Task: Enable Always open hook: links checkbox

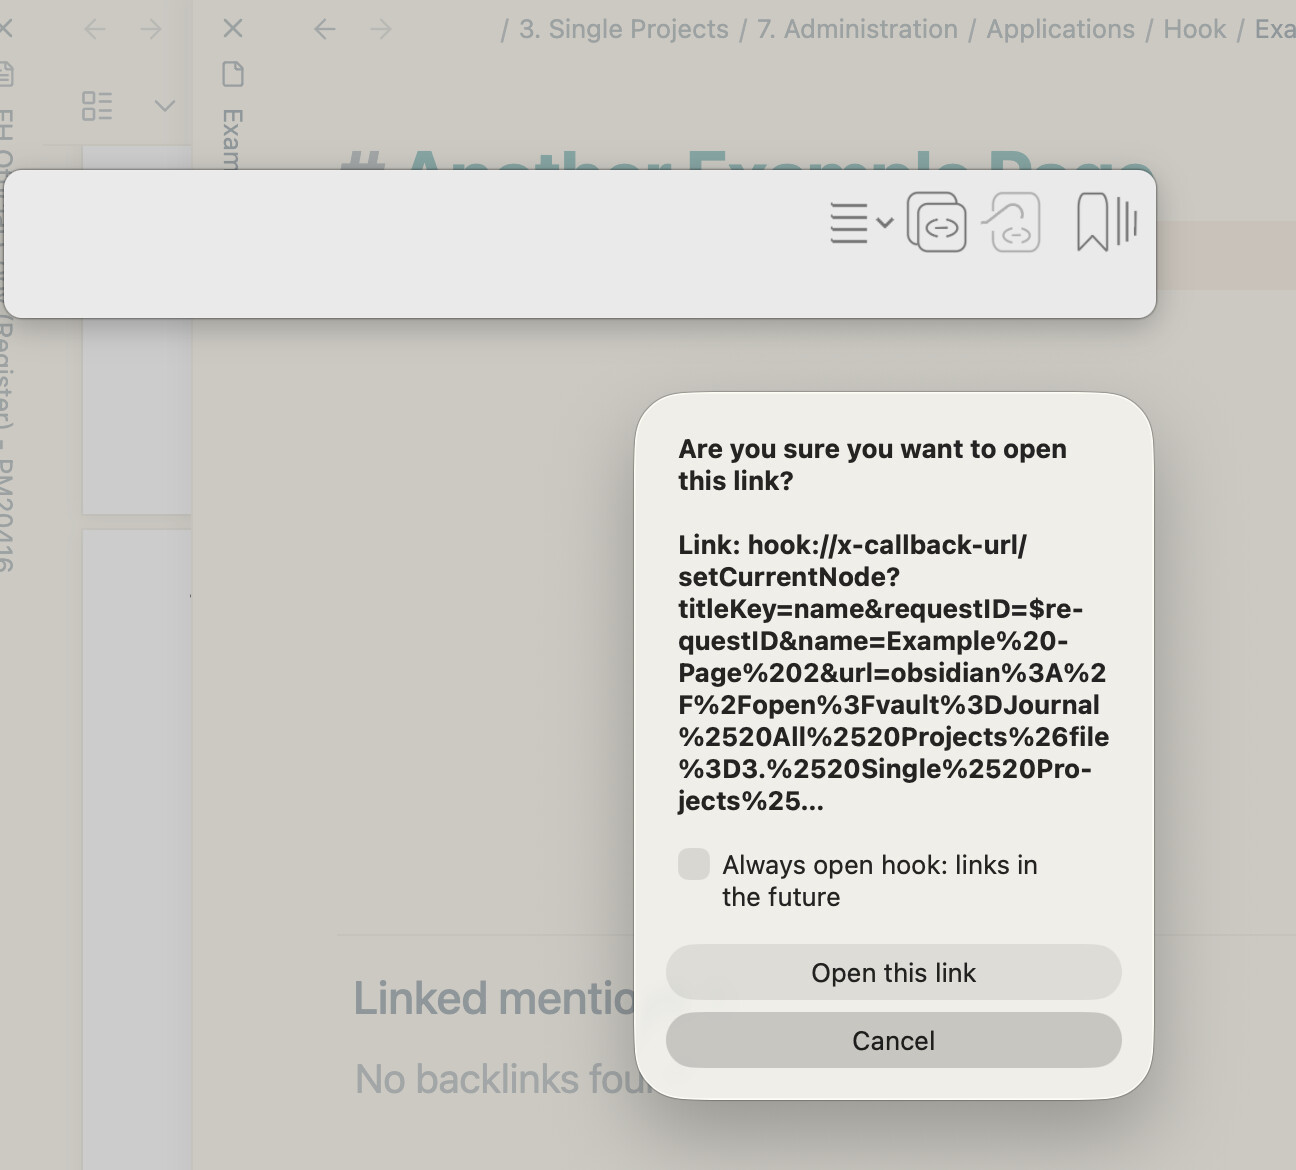Action: pos(694,864)
